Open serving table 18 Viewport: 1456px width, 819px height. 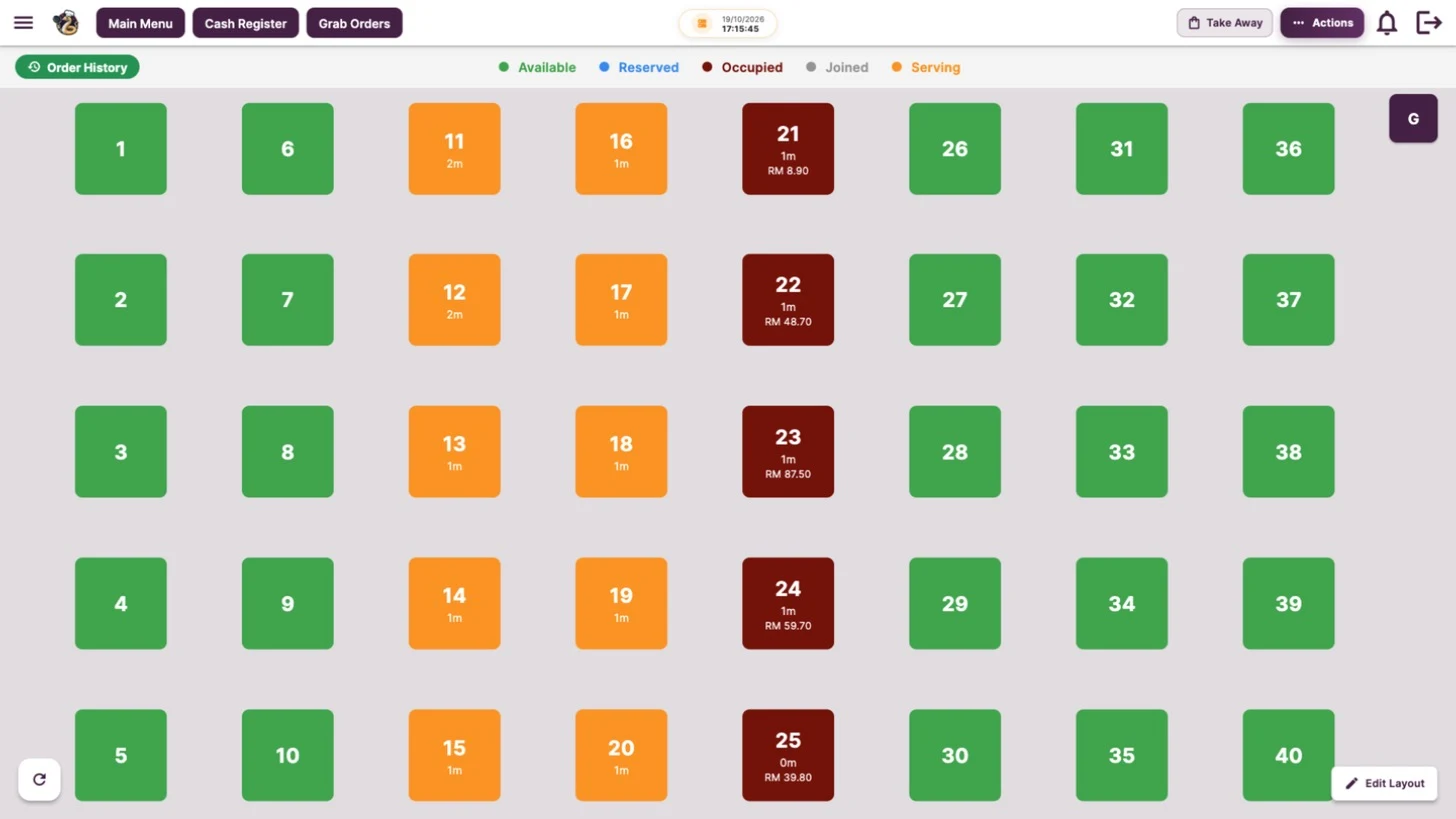(x=621, y=452)
